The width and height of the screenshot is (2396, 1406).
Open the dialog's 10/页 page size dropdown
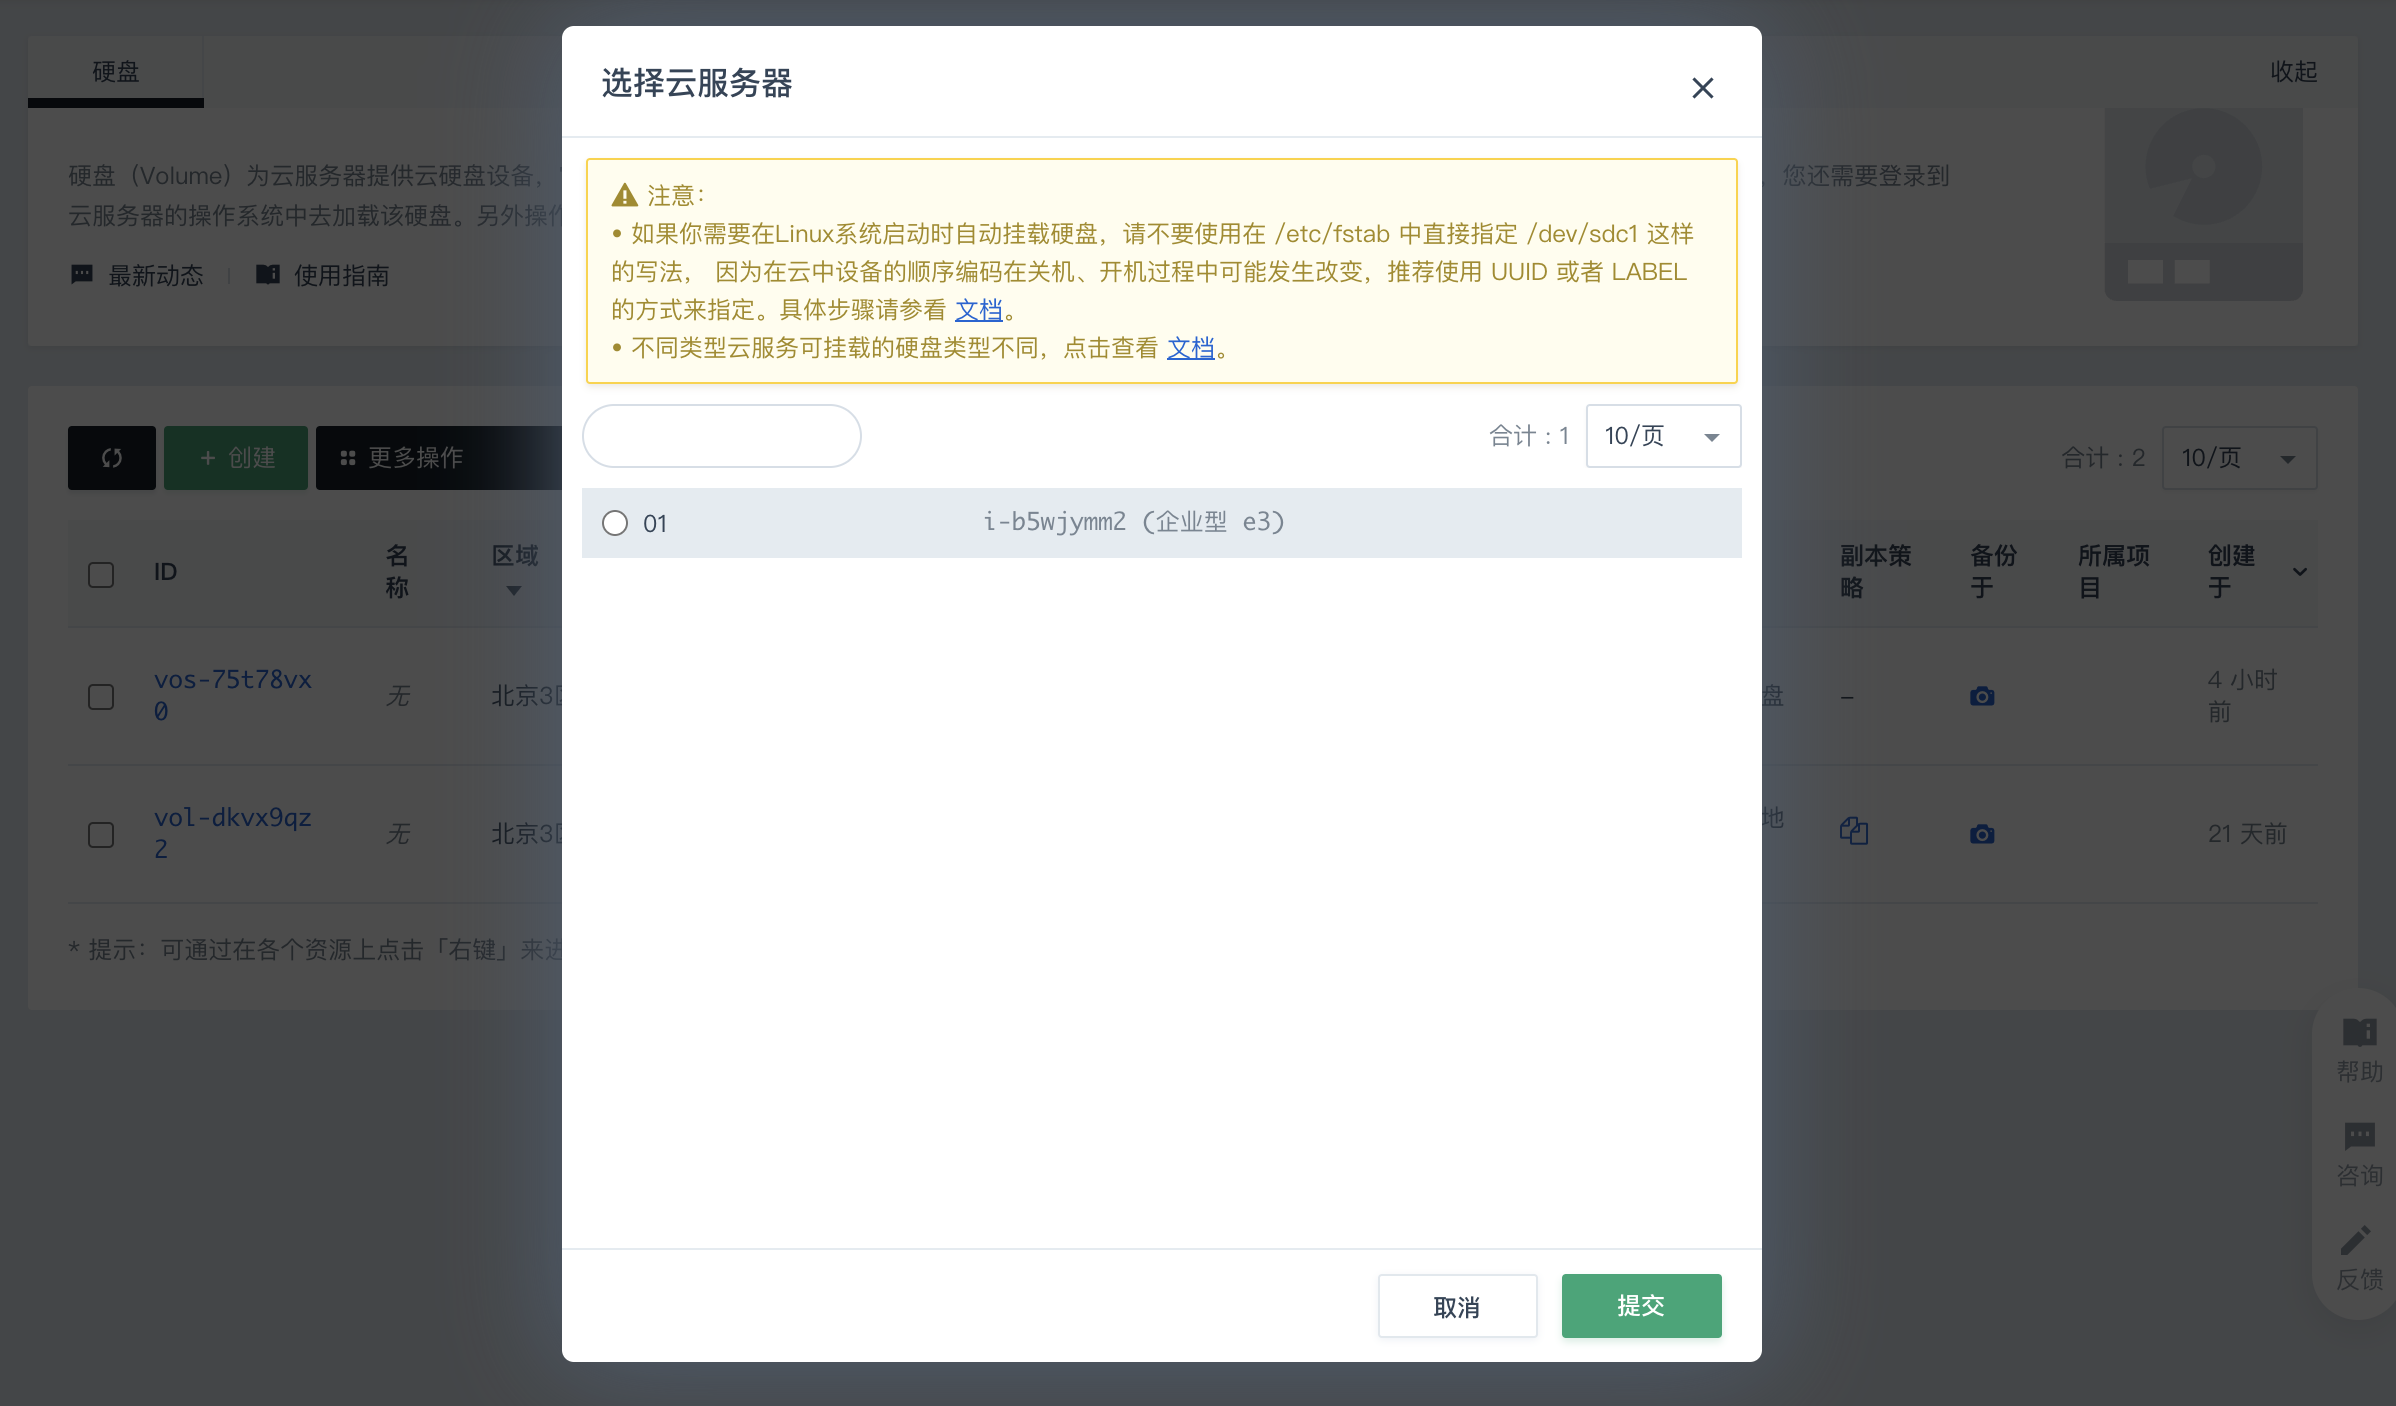click(1663, 436)
